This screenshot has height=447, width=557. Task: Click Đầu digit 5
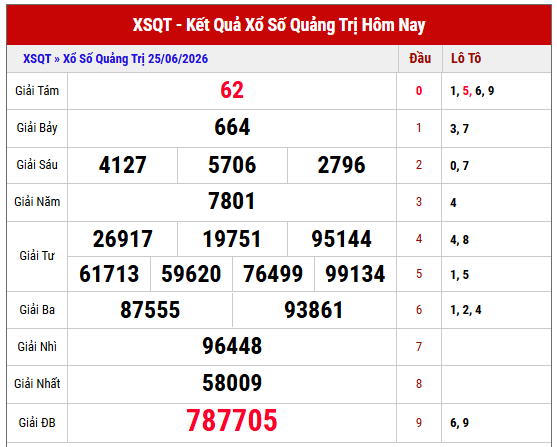pos(419,274)
